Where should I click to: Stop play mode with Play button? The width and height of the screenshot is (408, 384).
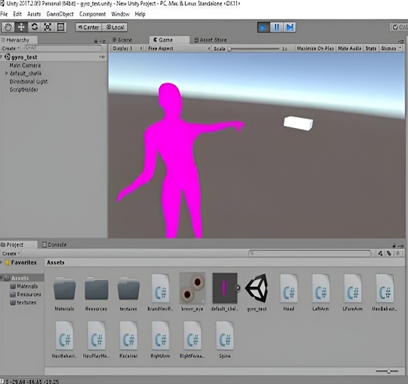(263, 27)
